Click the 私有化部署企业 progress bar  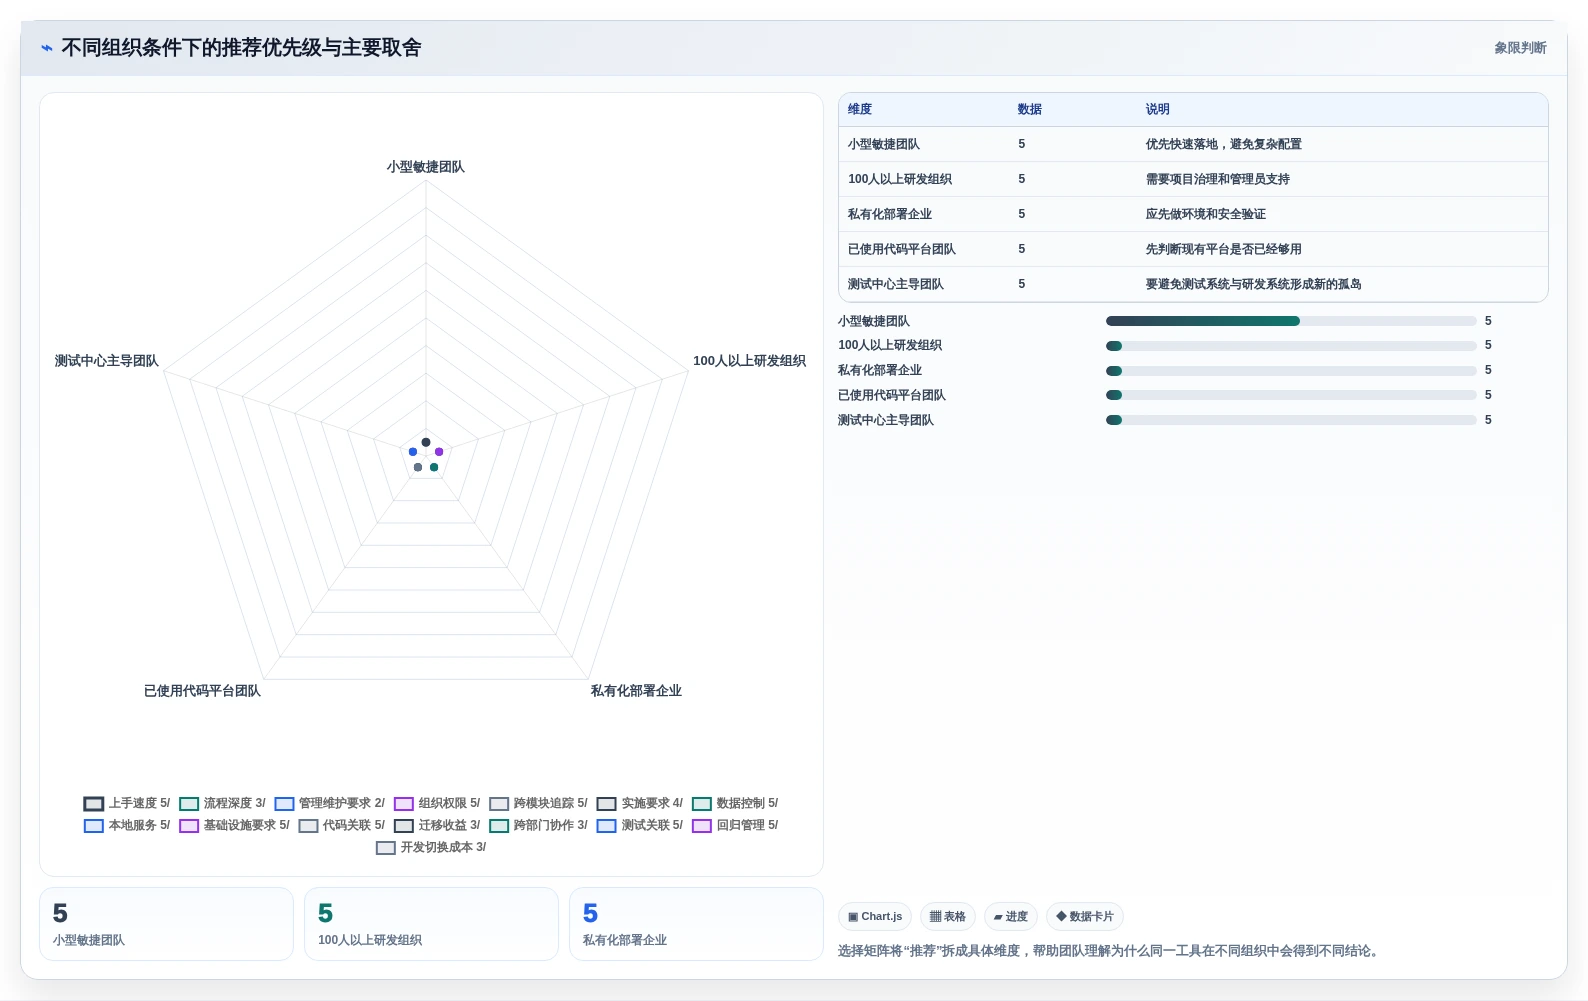[1291, 371]
